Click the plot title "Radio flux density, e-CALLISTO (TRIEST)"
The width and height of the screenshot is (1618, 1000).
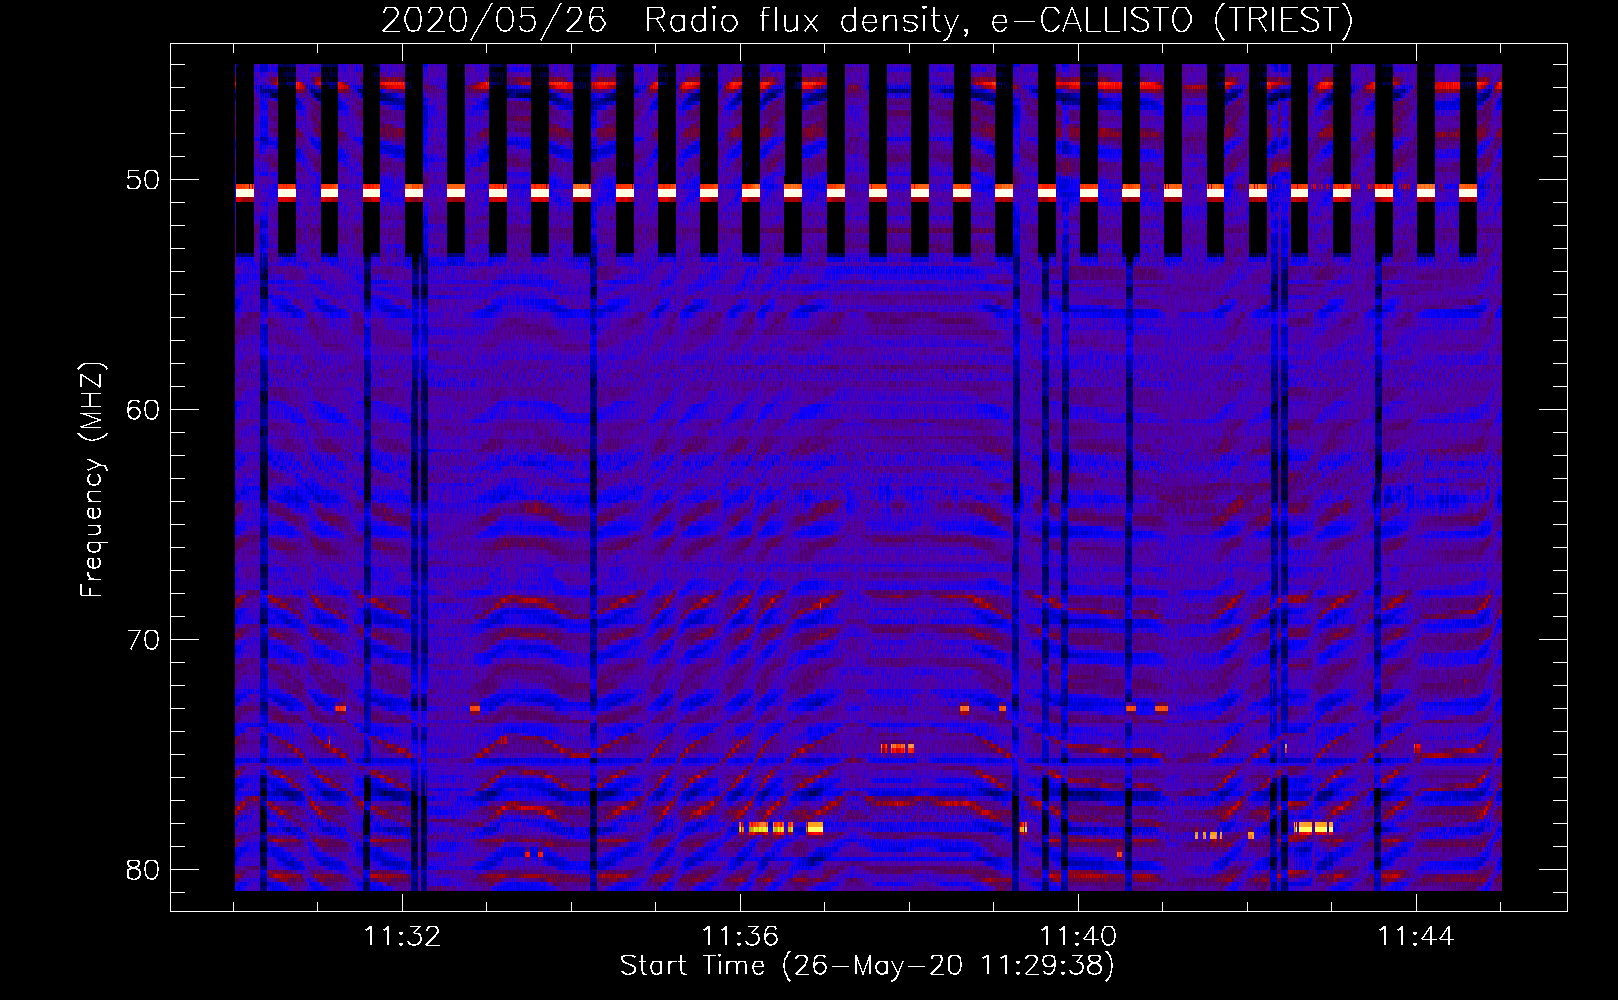(998, 20)
